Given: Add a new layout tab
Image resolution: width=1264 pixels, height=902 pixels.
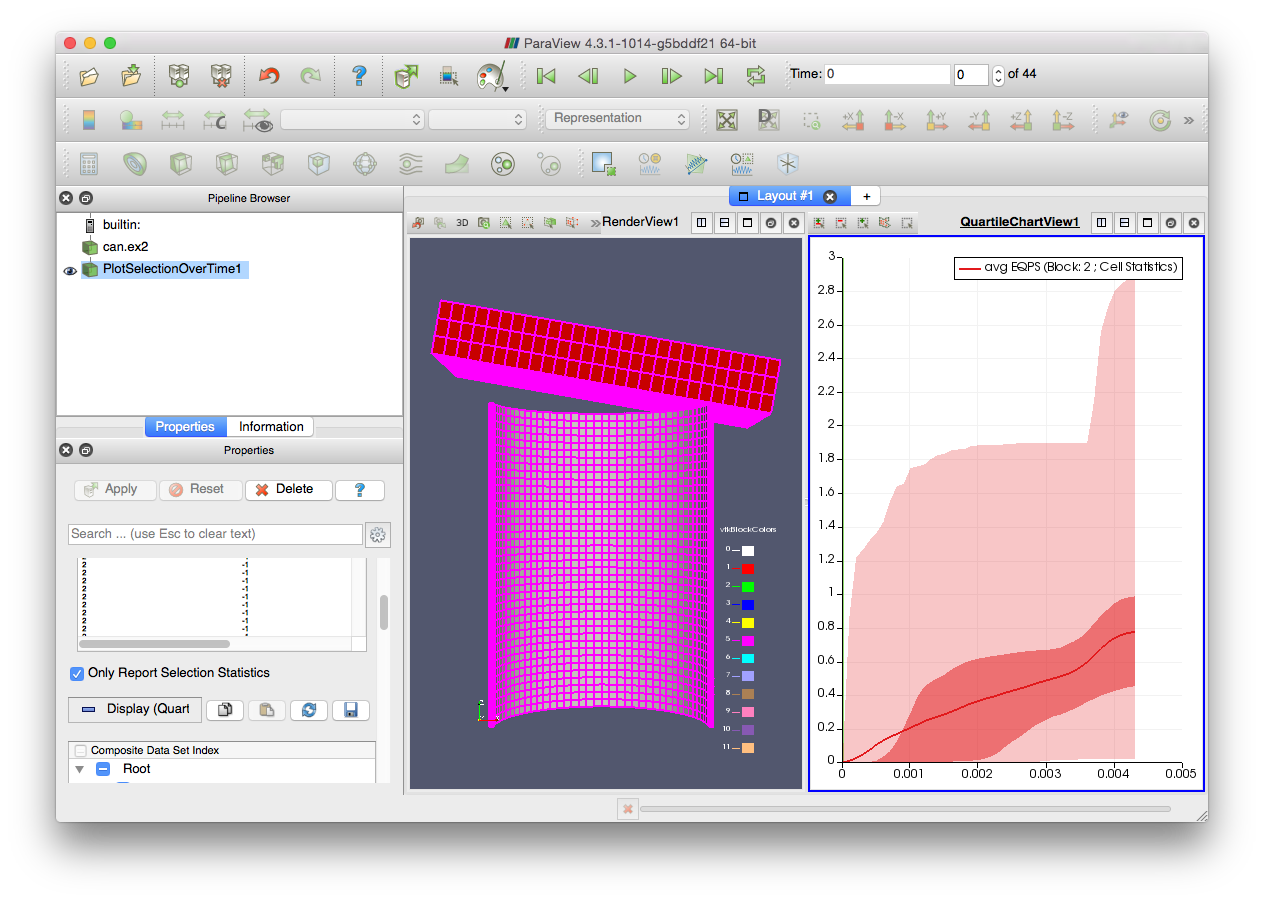Looking at the screenshot, I should pyautogui.click(x=866, y=196).
